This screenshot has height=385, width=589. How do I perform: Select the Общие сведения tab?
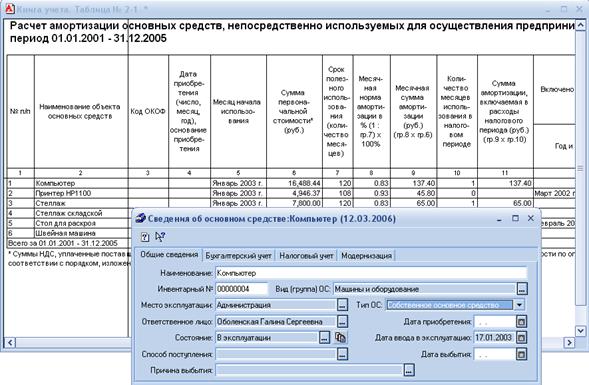pos(169,255)
